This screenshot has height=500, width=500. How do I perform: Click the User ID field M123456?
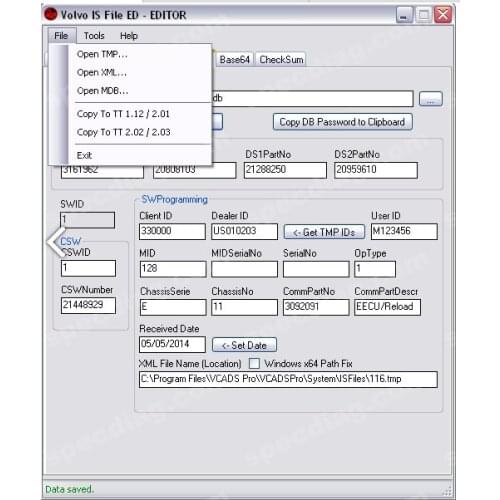404,231
